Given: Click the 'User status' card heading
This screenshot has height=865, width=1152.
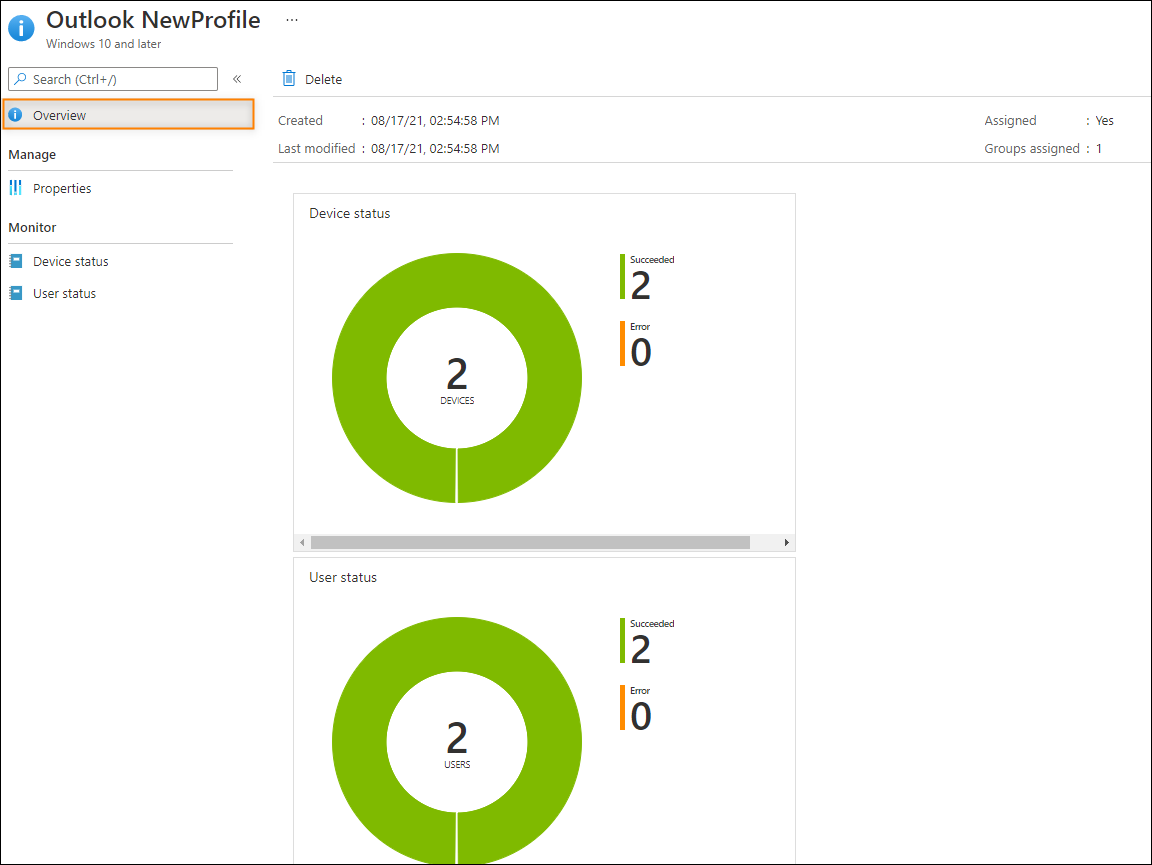Looking at the screenshot, I should (x=343, y=577).
